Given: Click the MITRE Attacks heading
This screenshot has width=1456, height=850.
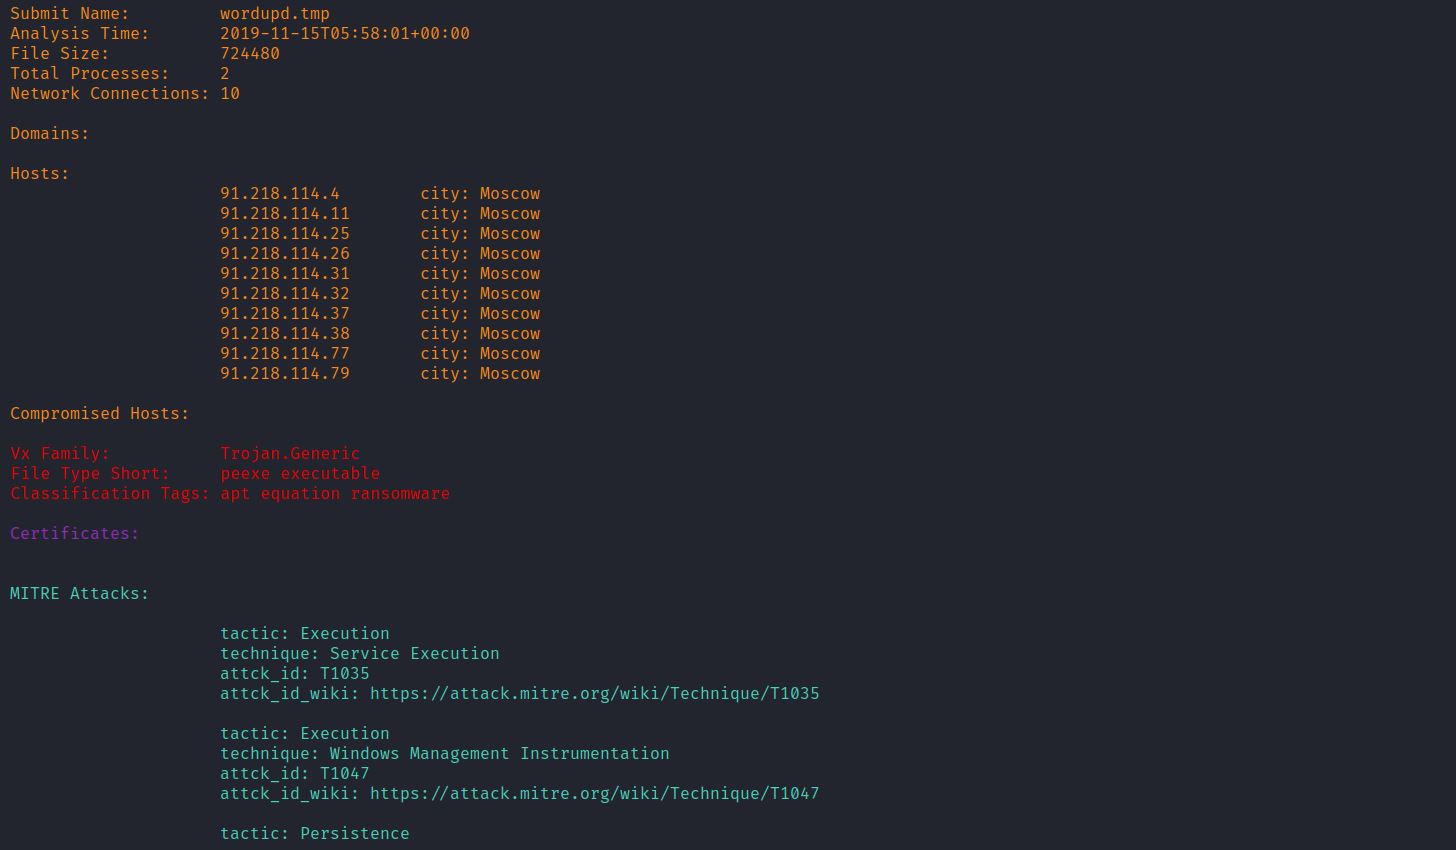Looking at the screenshot, I should click(80, 594).
